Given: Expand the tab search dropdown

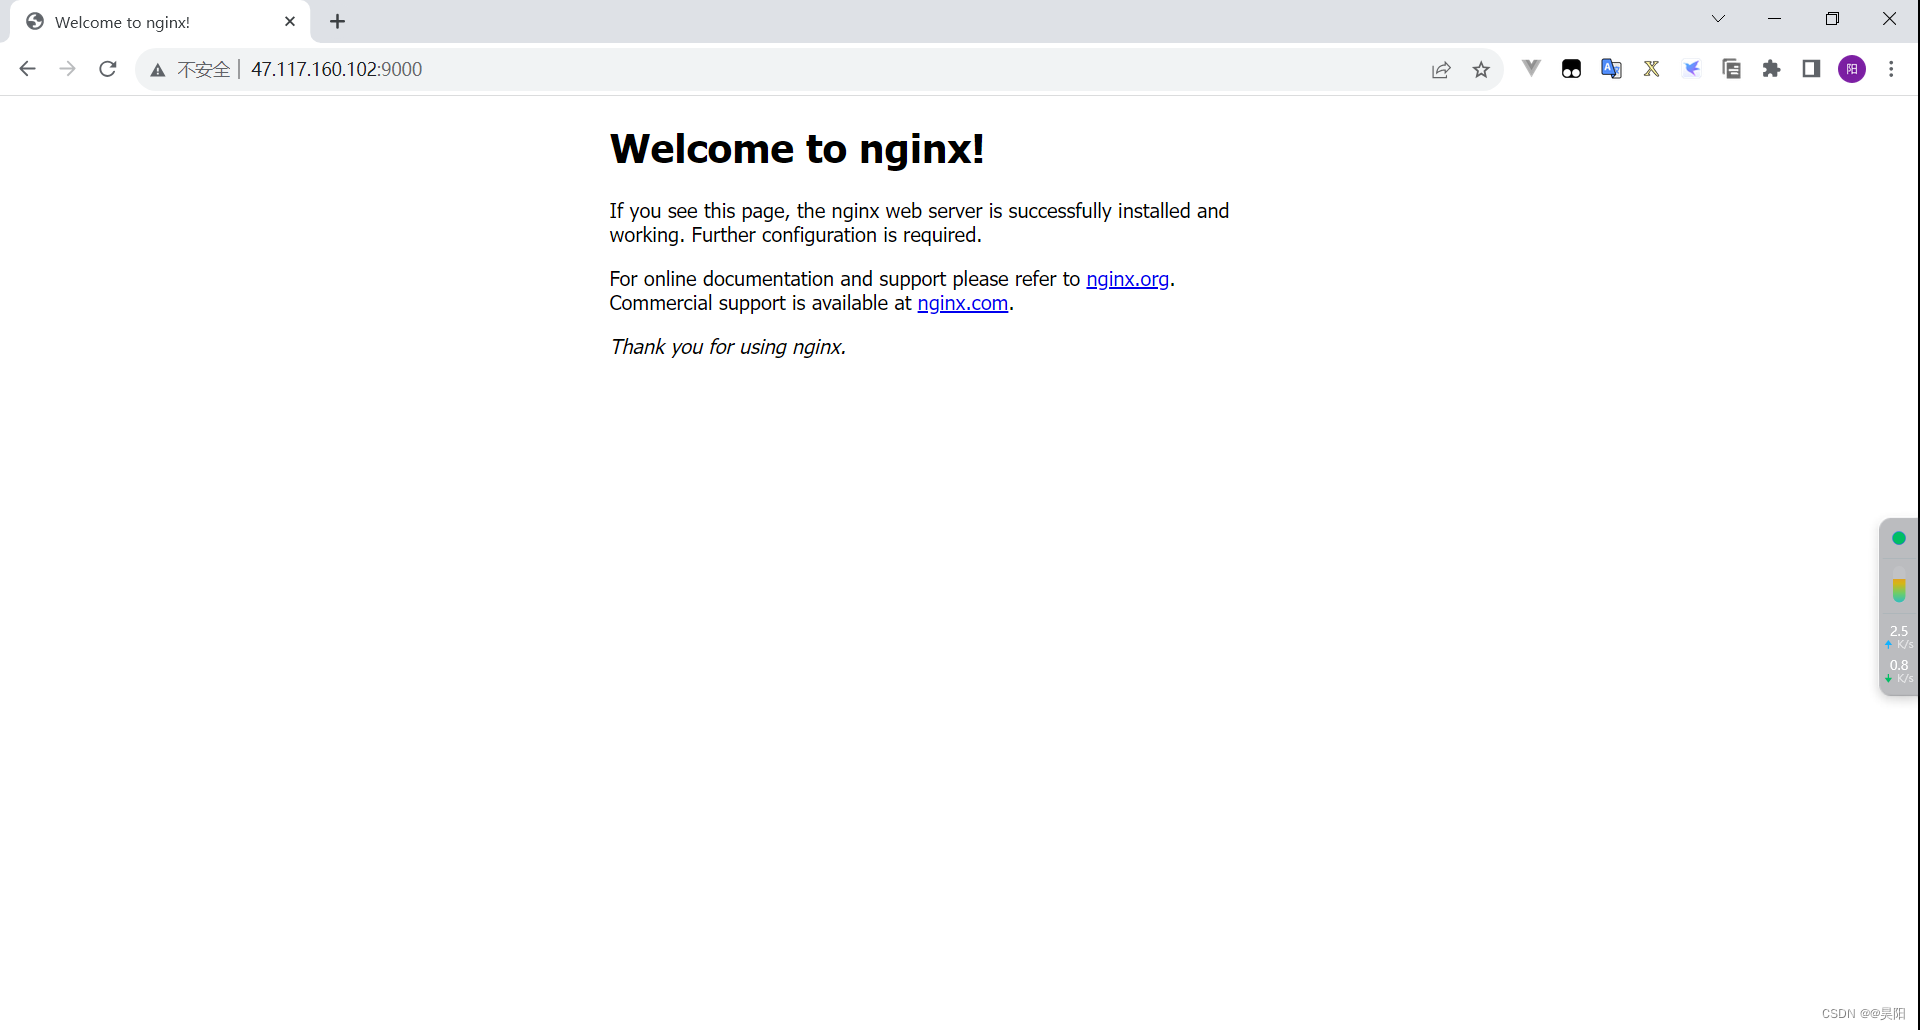Looking at the screenshot, I should click(x=1718, y=19).
